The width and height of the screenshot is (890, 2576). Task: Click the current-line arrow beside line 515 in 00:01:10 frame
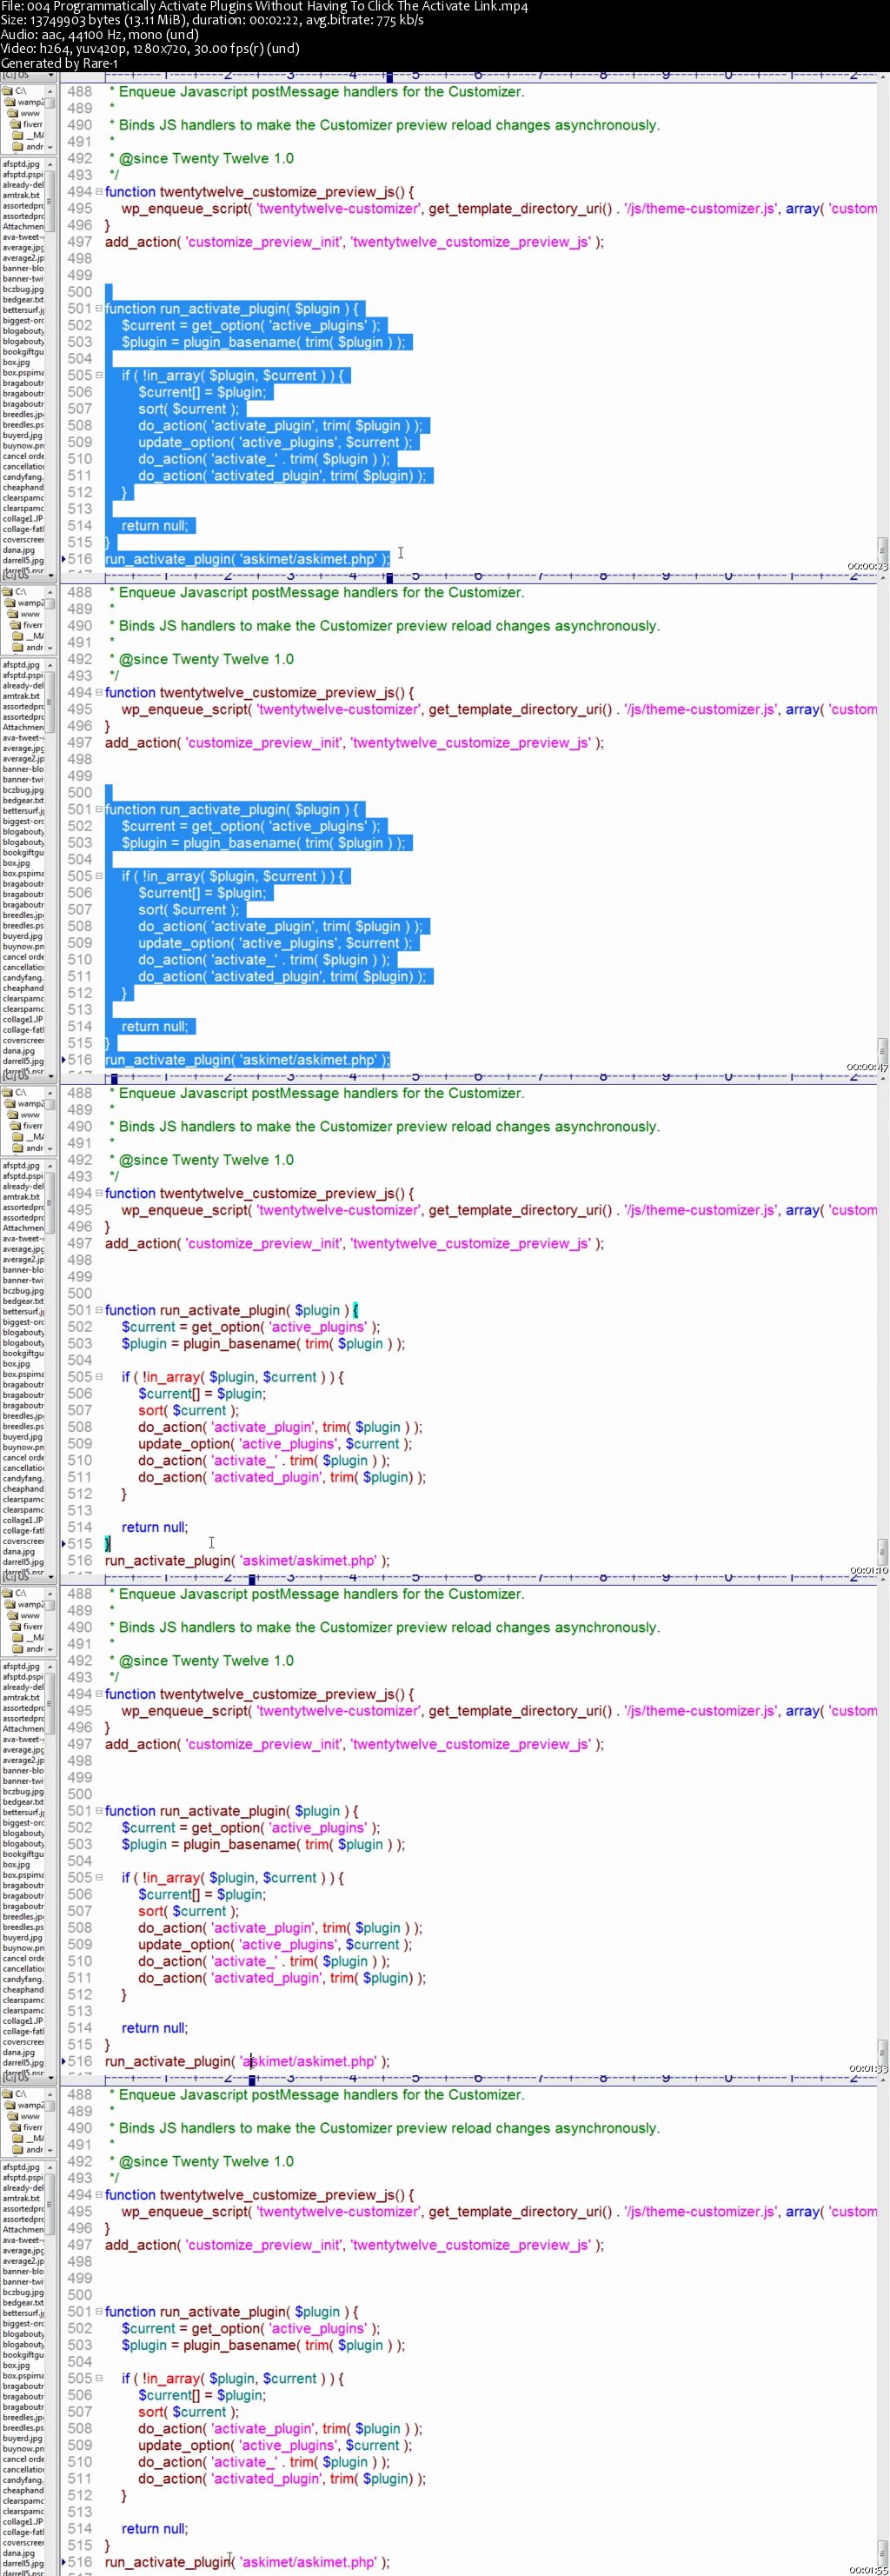[63, 1544]
